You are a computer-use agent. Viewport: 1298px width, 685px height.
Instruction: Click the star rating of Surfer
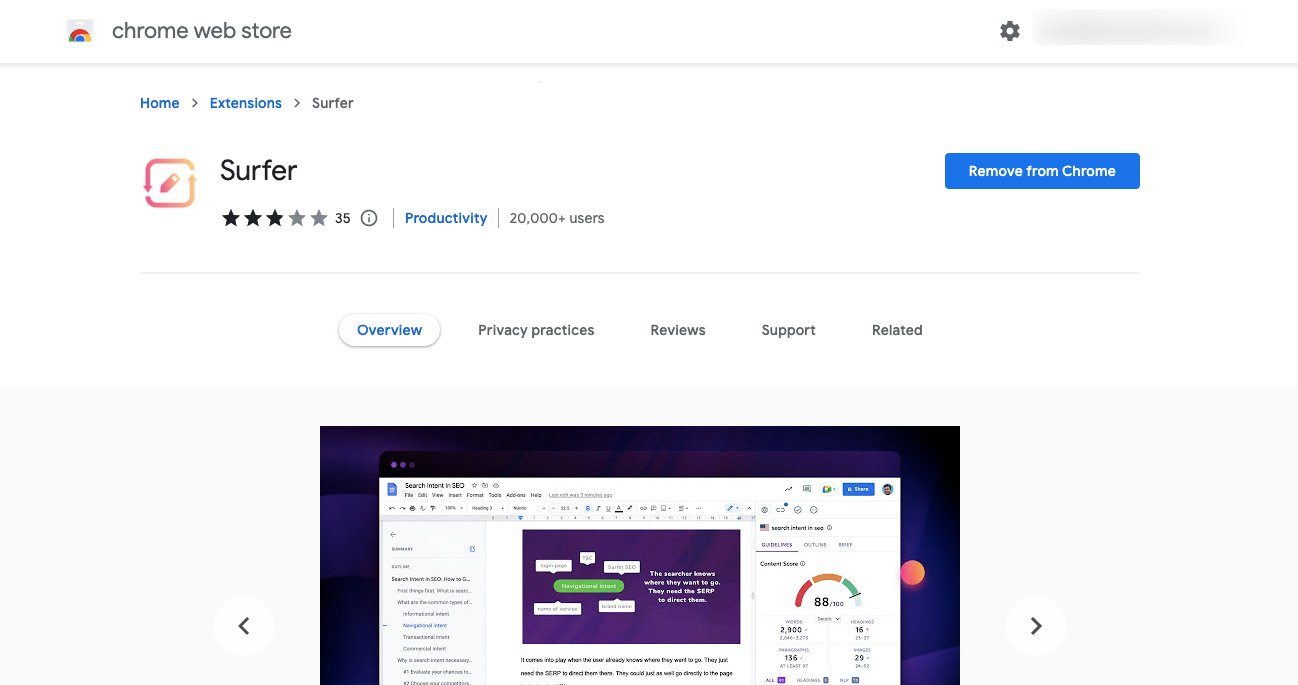275,218
